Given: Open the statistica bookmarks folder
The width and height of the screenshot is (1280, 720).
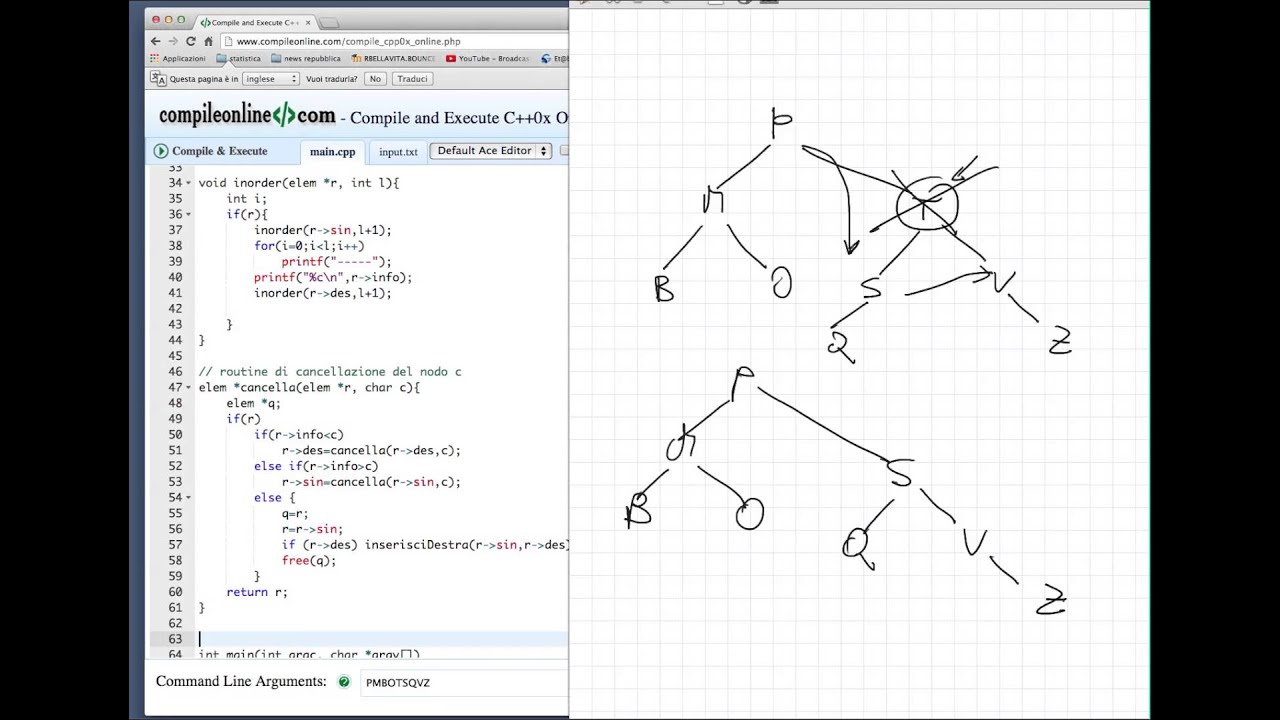Looking at the screenshot, I should tap(238, 59).
